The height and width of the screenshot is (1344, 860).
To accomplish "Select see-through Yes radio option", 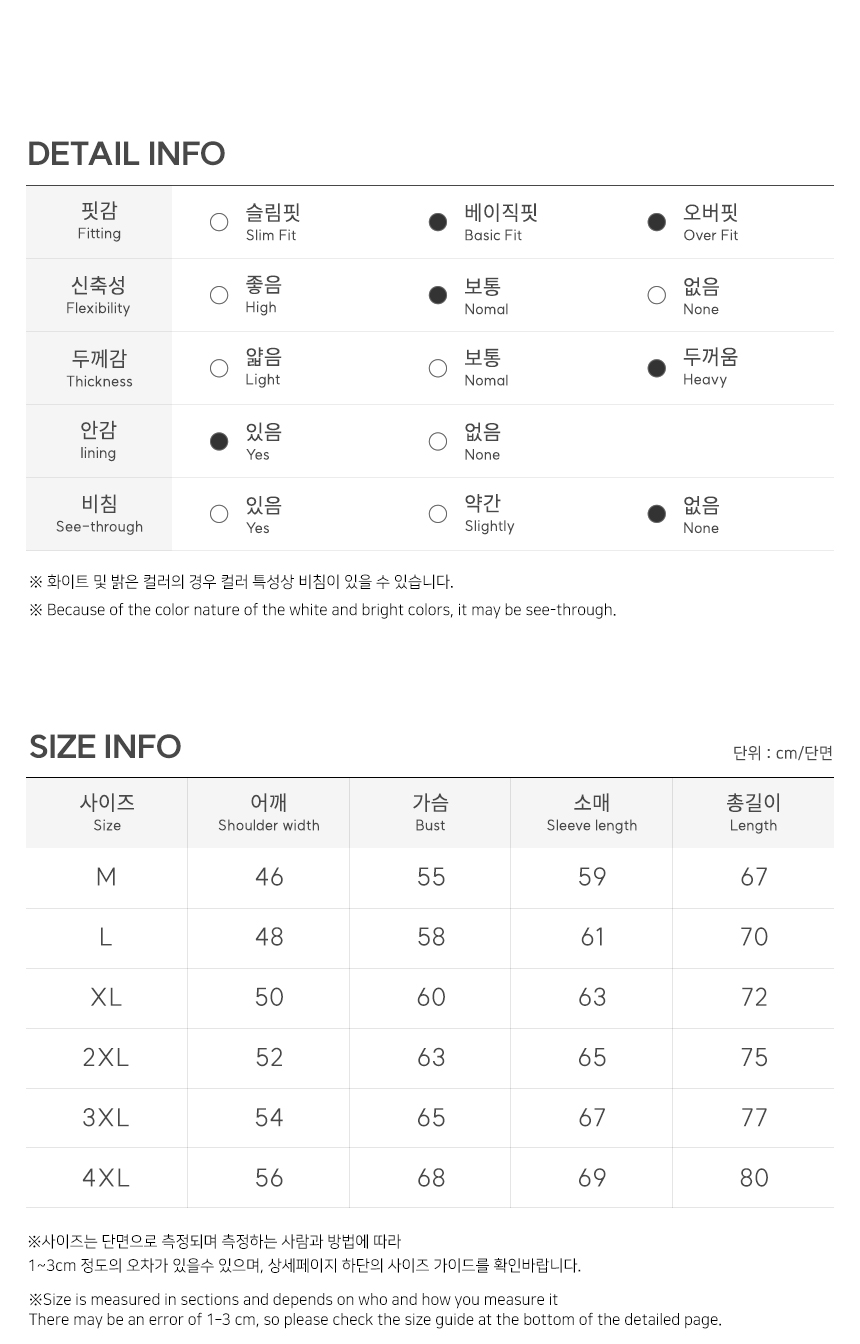I will pos(219,514).
